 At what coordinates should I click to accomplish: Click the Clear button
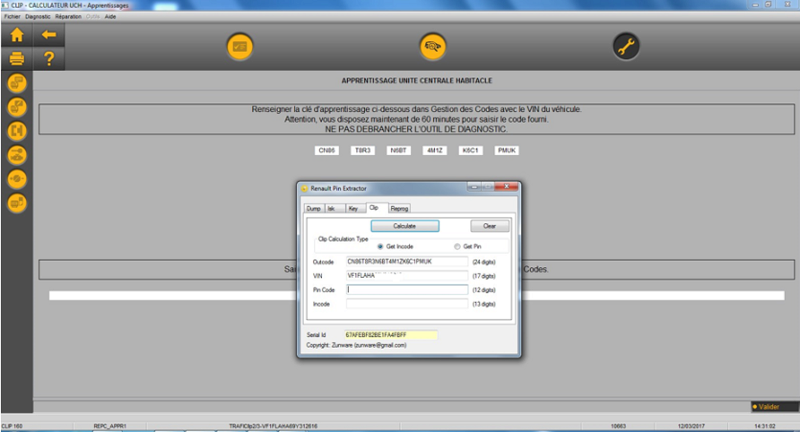[x=489, y=226]
